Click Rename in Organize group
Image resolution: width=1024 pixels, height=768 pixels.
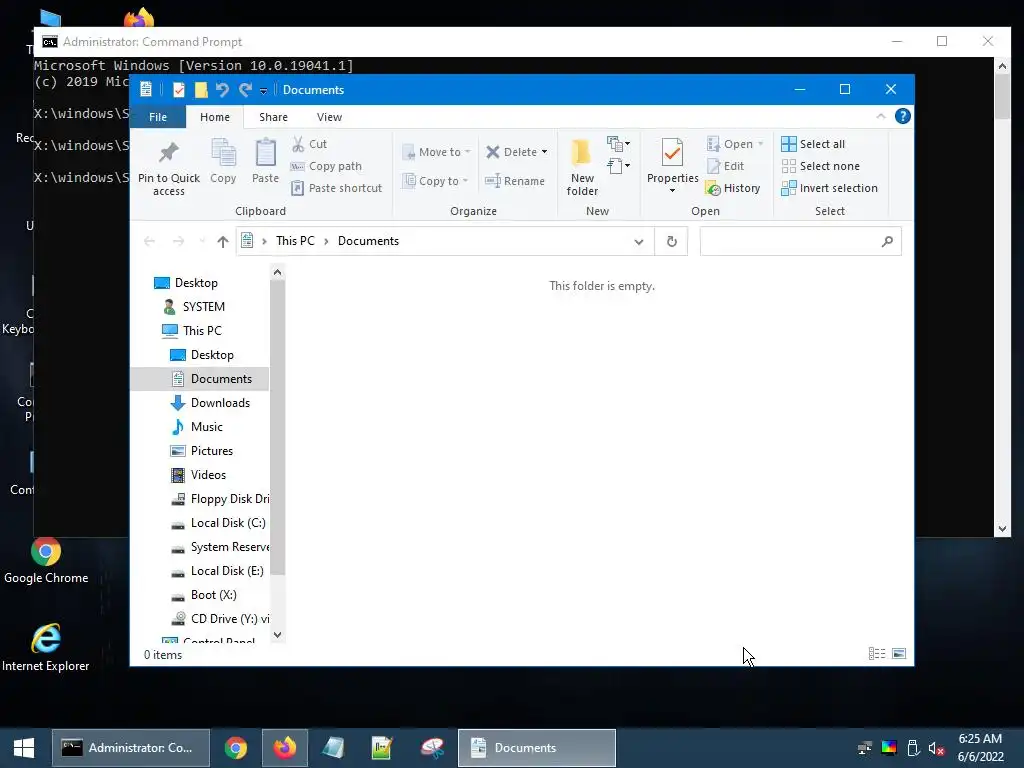(515, 181)
